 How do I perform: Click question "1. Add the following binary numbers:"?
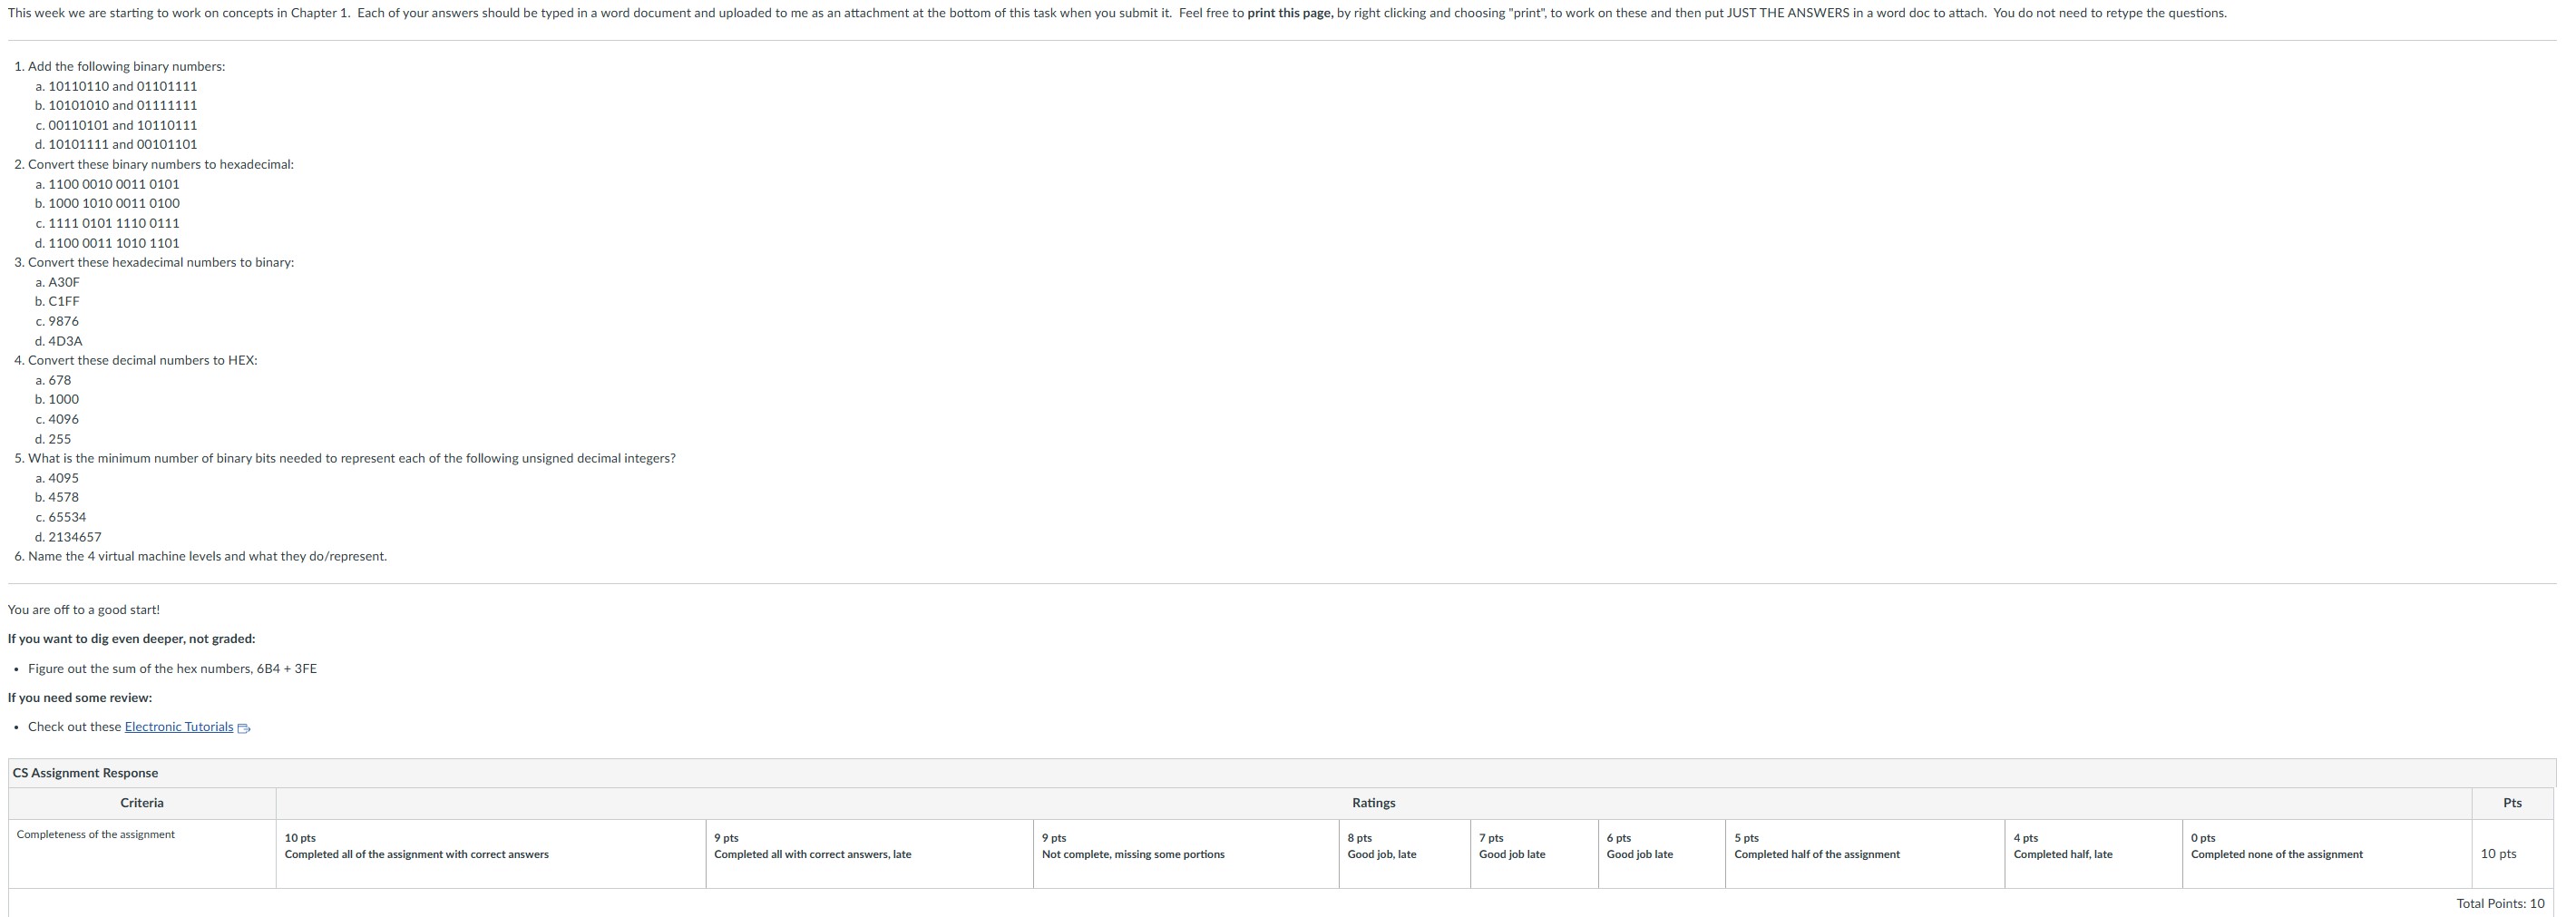point(120,66)
